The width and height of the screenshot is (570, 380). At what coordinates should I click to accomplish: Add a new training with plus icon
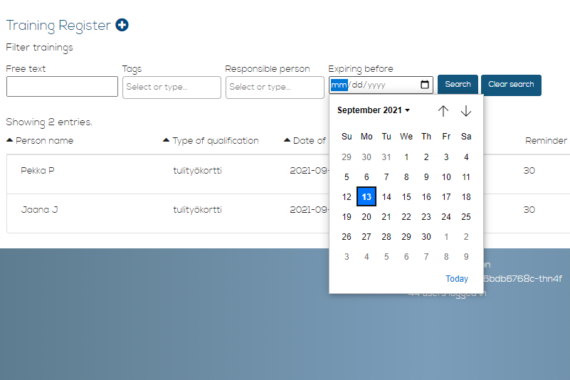(122, 25)
